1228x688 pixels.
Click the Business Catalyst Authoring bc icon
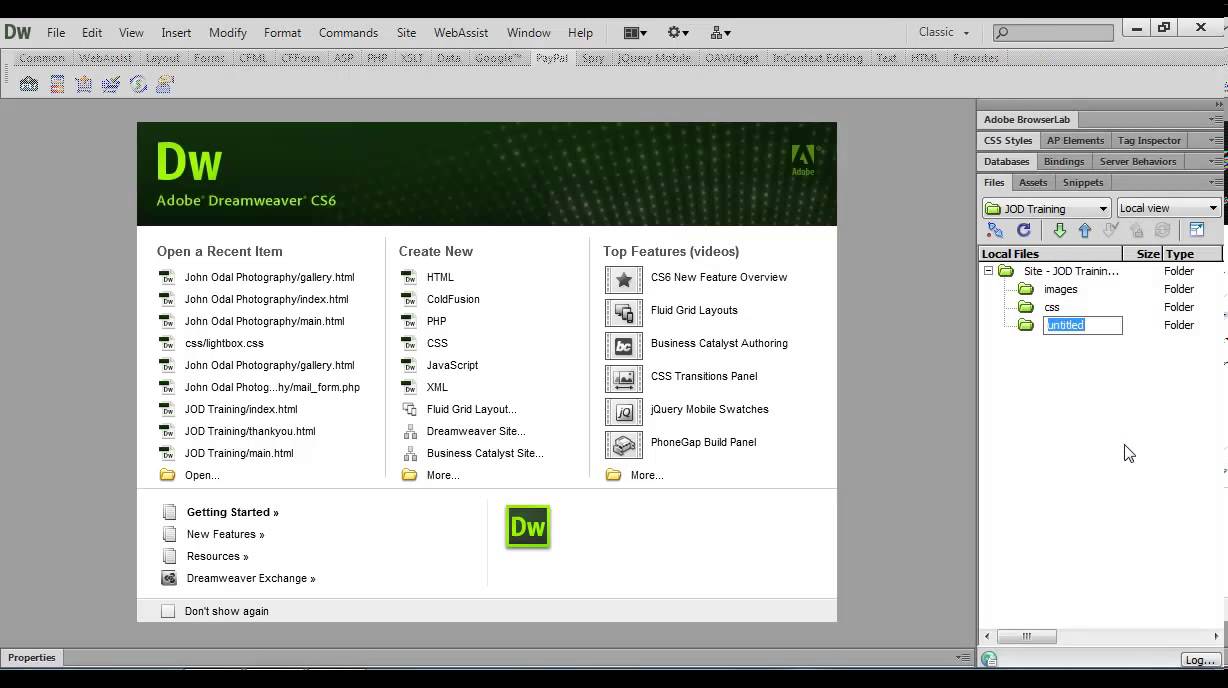pos(624,346)
